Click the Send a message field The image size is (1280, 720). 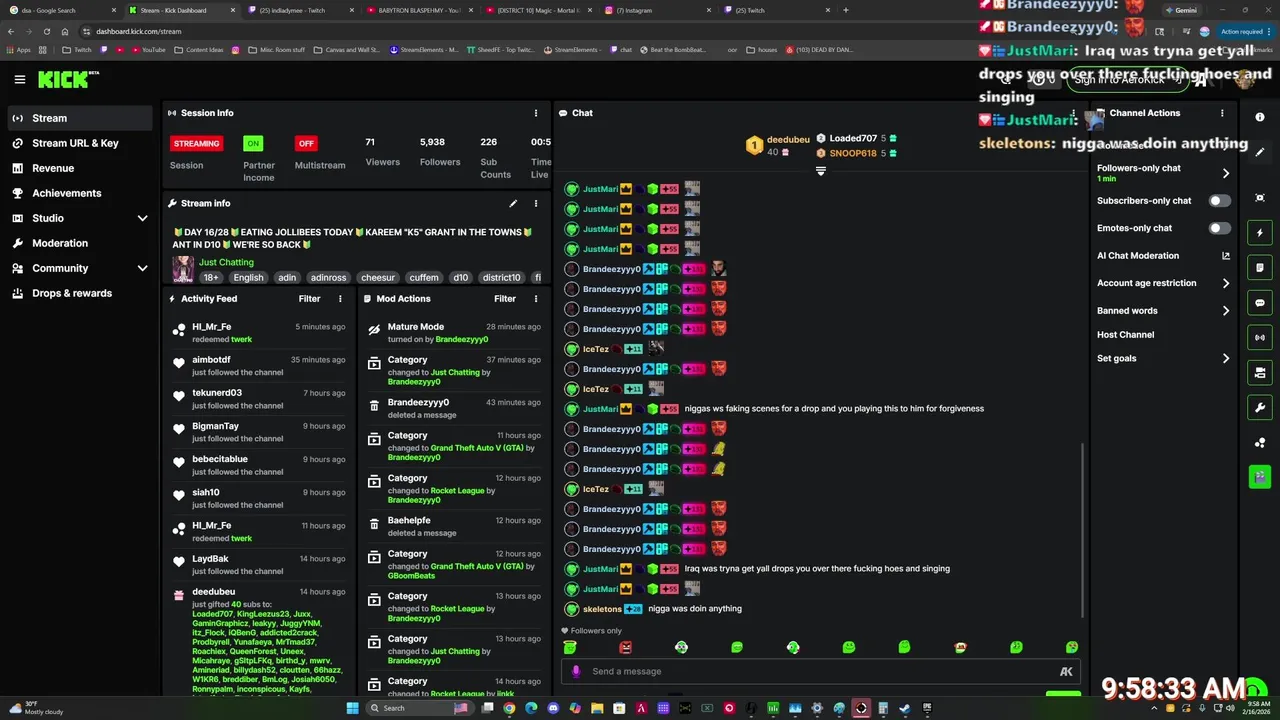click(820, 672)
